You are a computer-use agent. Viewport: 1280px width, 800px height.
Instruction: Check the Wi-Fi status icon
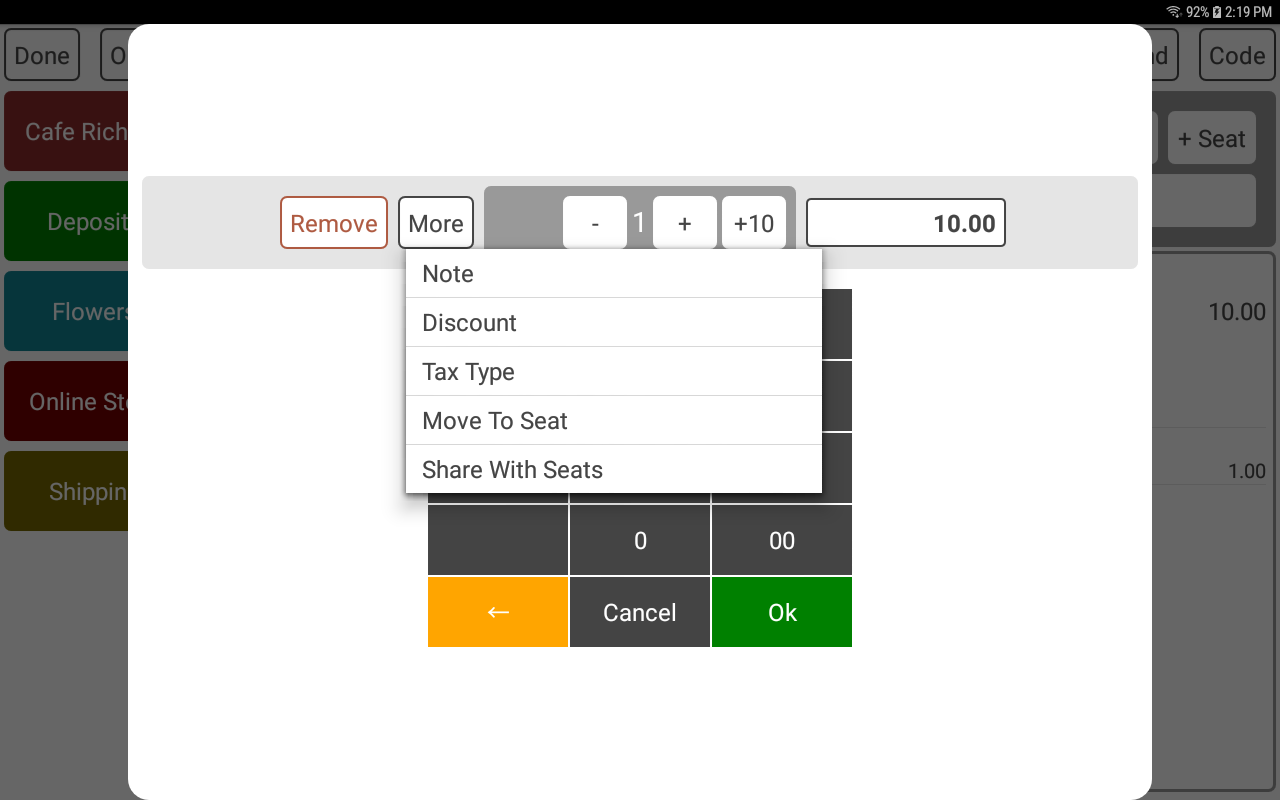pos(1173,12)
